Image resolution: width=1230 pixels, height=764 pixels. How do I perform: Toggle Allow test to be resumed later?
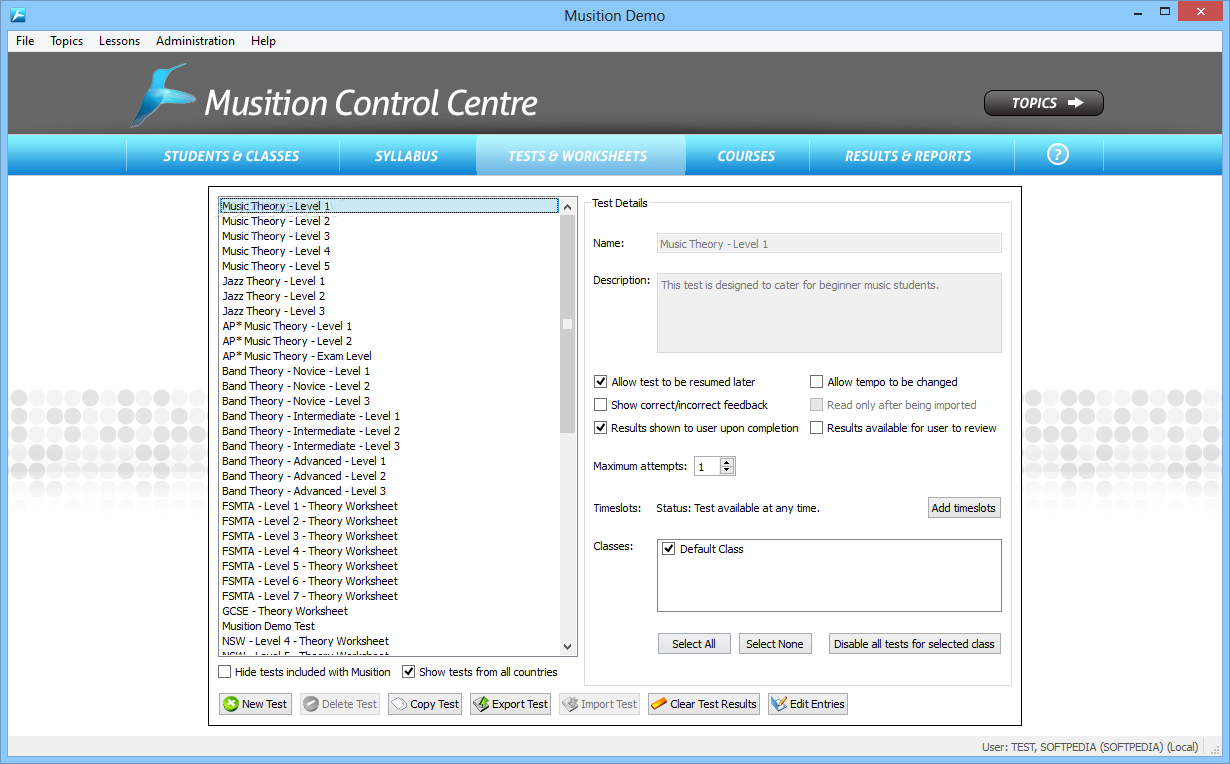pyautogui.click(x=601, y=382)
